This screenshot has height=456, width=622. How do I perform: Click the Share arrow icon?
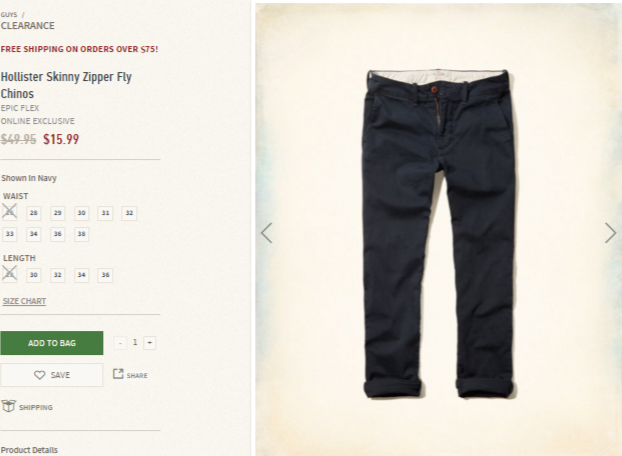(x=118, y=374)
